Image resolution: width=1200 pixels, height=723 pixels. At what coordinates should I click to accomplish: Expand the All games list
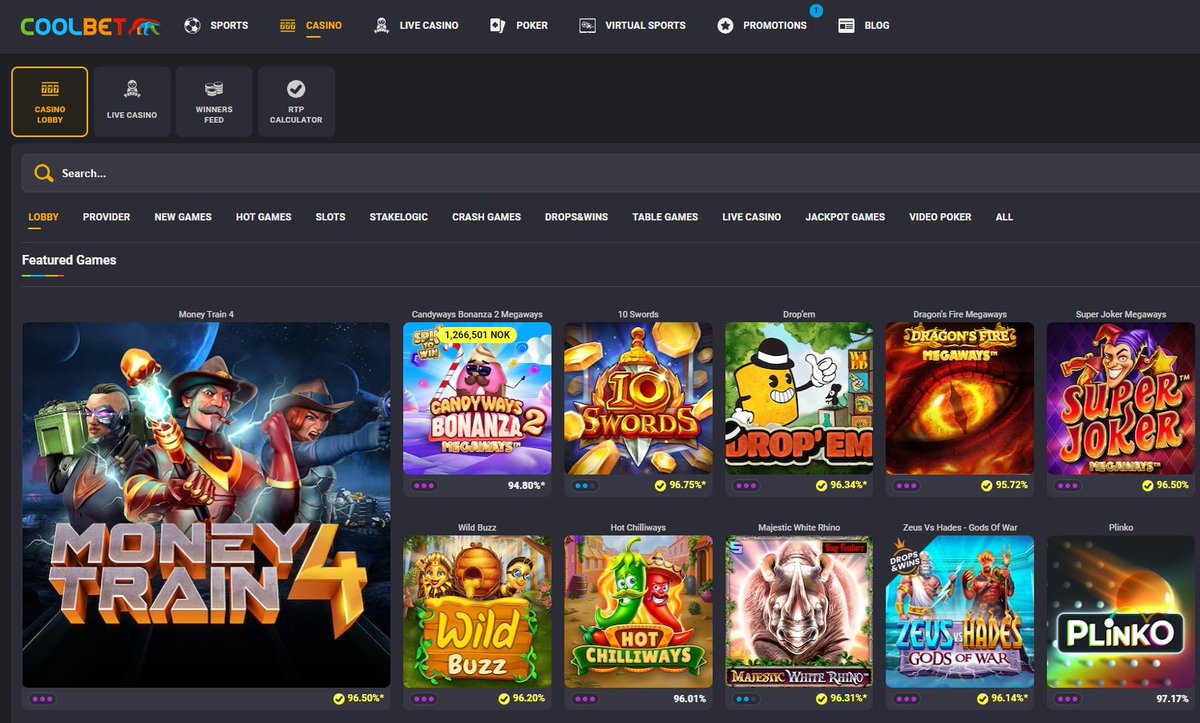[x=1004, y=216]
